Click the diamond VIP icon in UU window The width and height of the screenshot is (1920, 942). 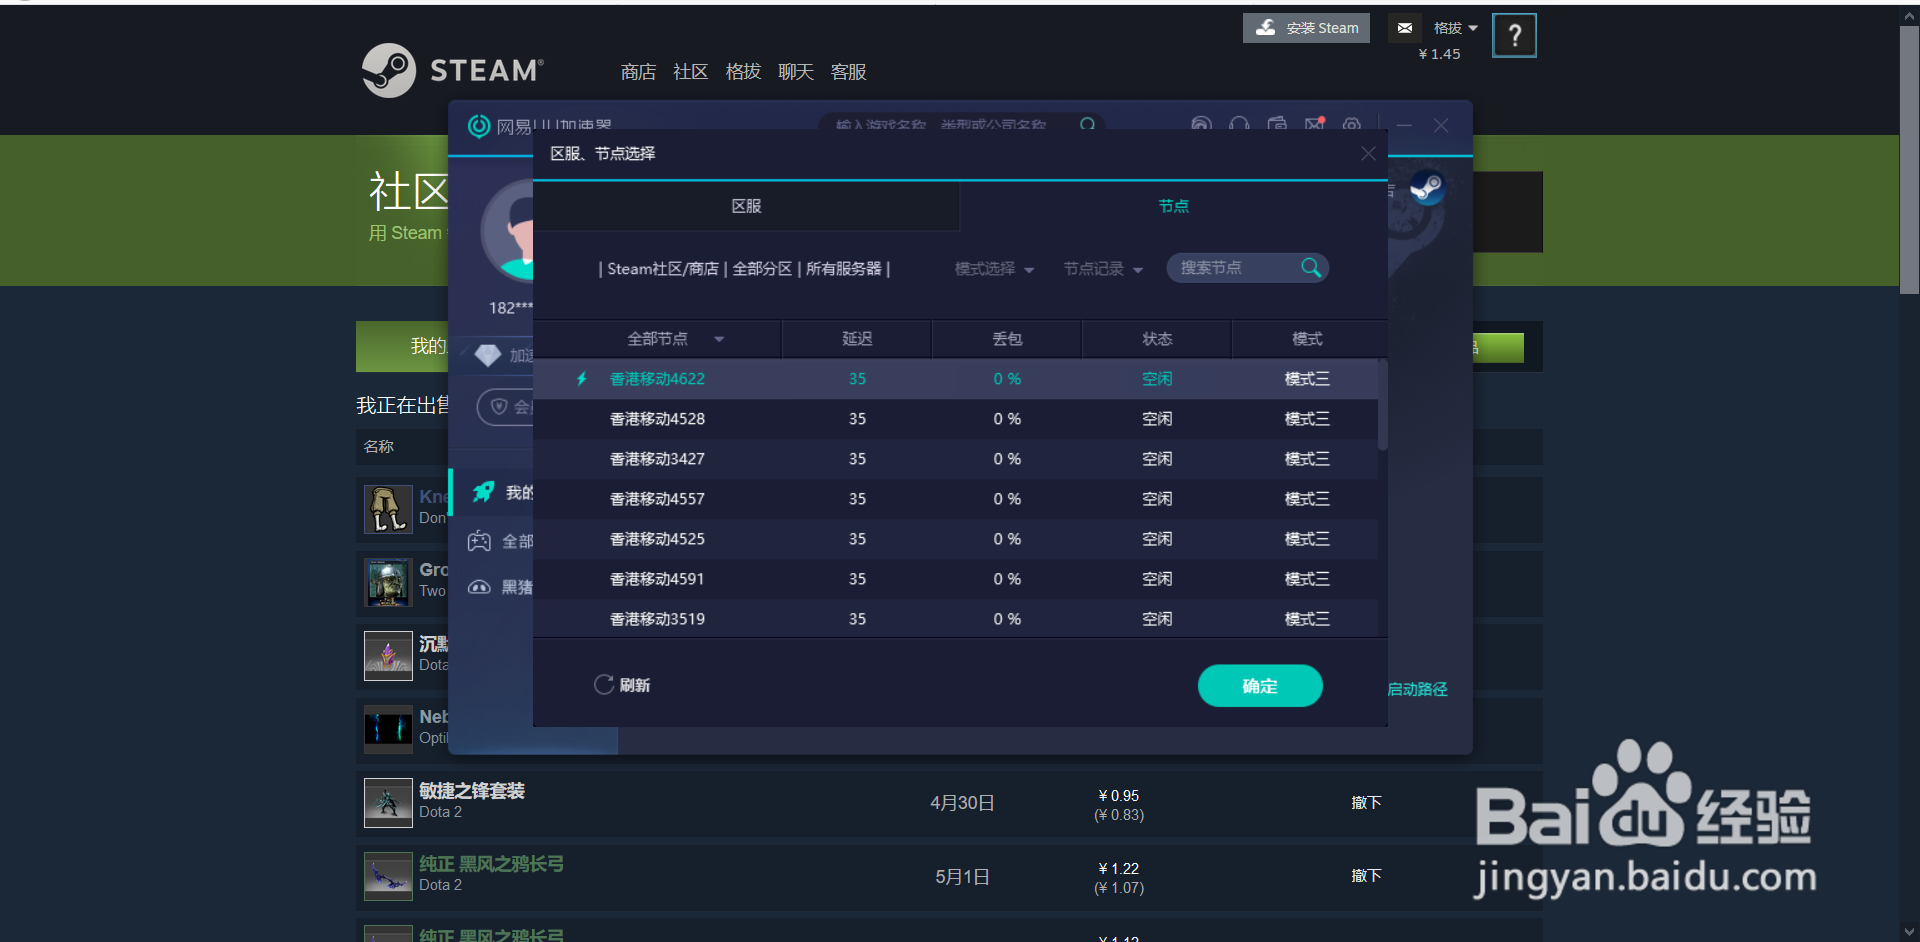tap(487, 355)
